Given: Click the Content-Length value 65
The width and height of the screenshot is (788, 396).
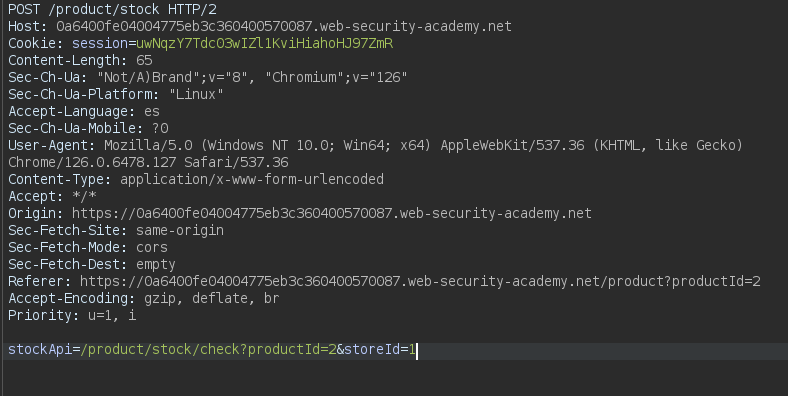Looking at the screenshot, I should (144, 60).
